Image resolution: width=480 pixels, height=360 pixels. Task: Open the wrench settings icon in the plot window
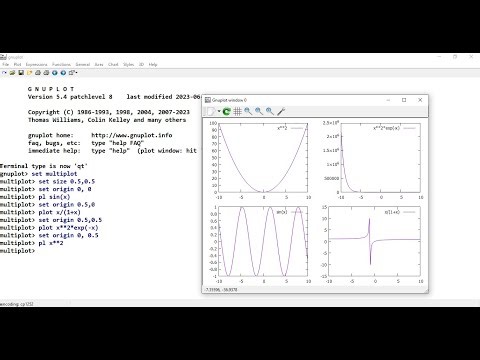tap(281, 111)
